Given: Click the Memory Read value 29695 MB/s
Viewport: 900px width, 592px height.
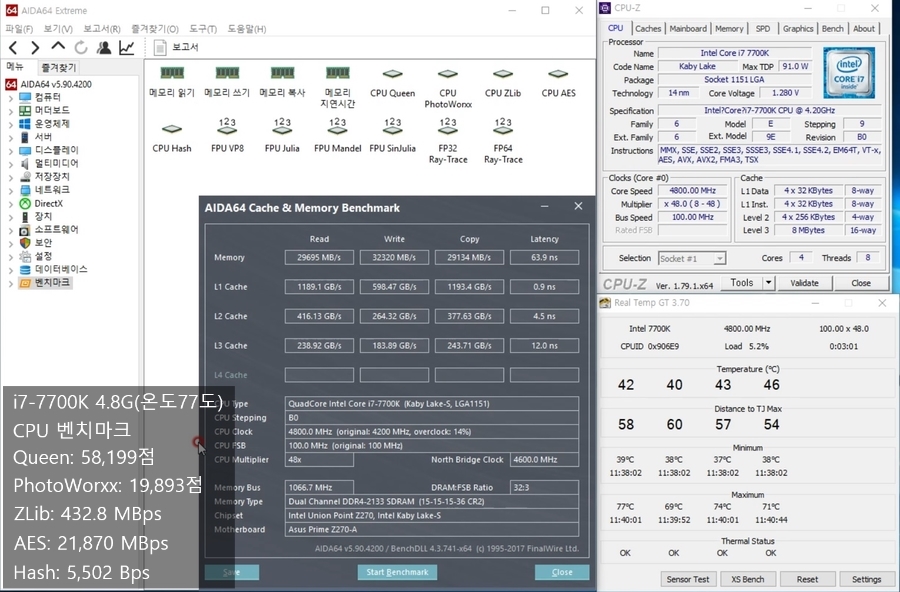Looking at the screenshot, I should point(319,257).
